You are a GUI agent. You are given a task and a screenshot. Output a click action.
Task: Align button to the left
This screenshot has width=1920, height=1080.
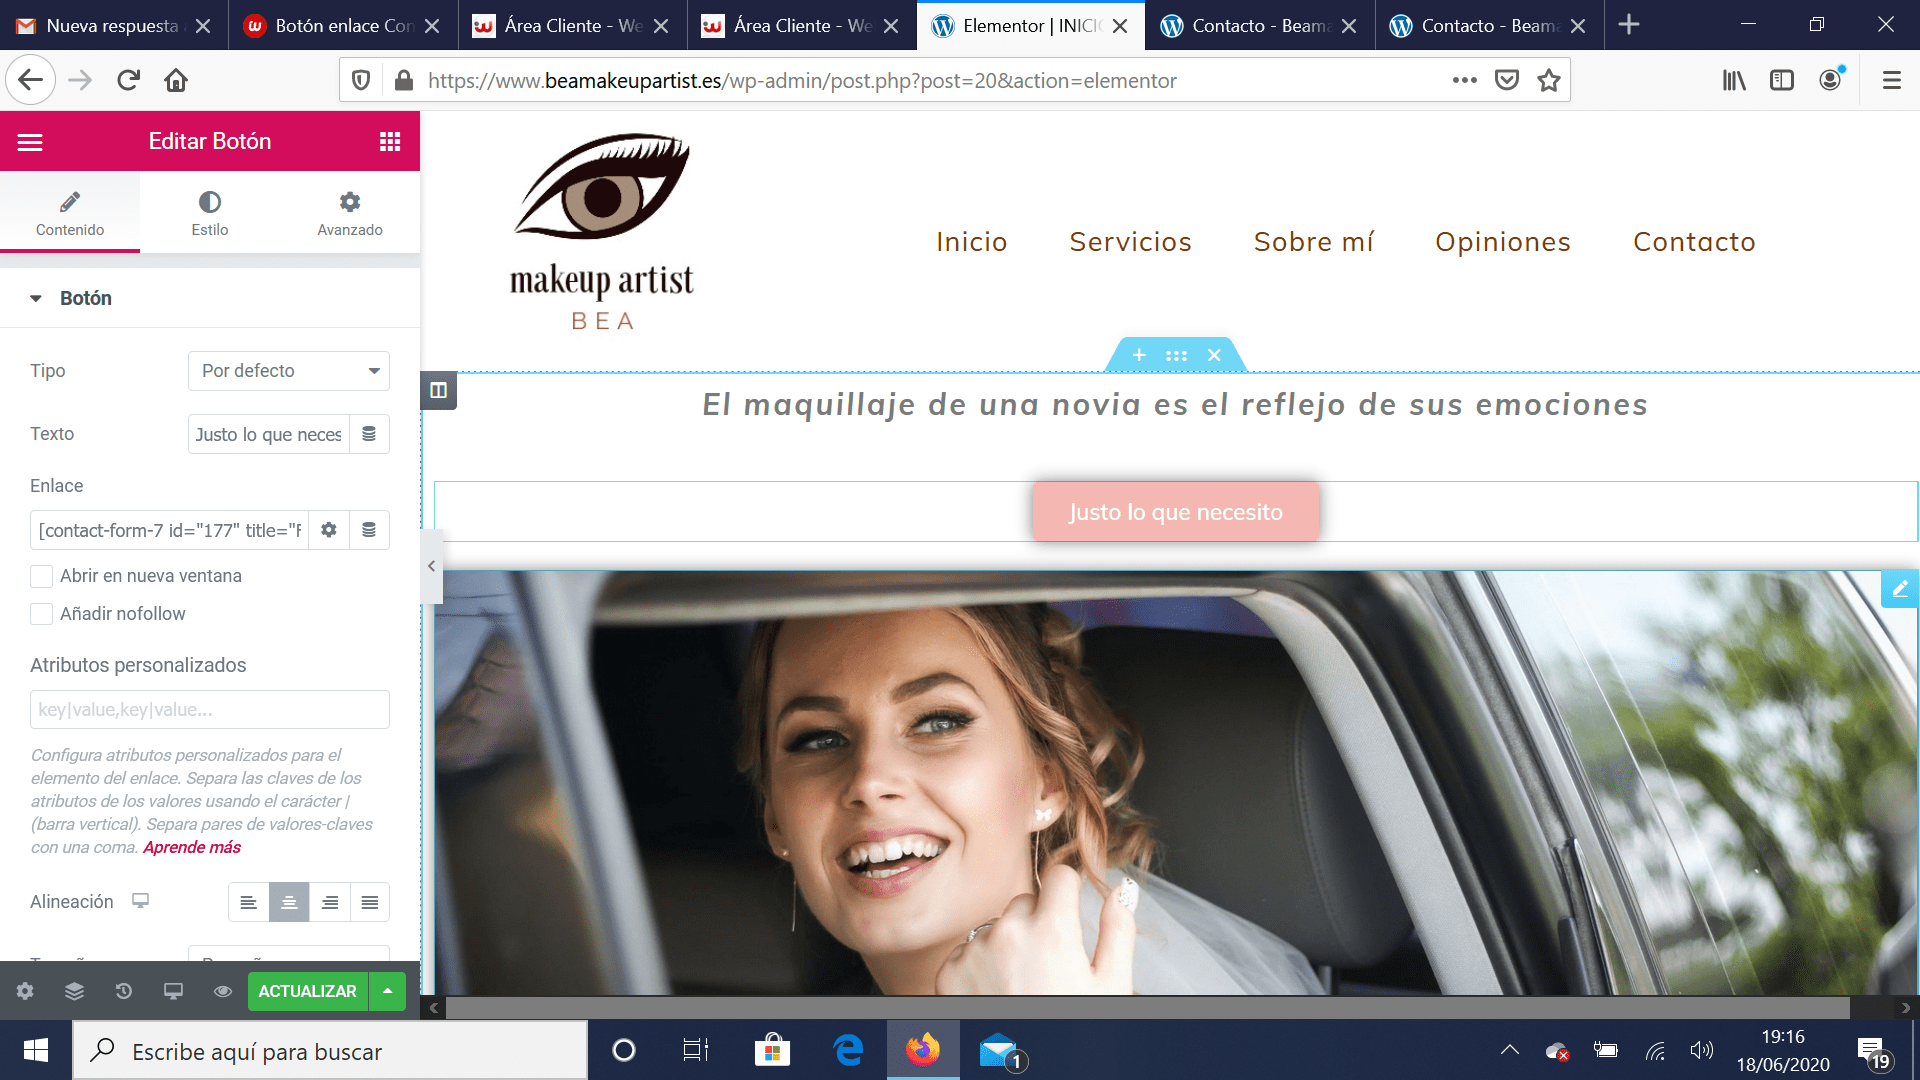pyautogui.click(x=249, y=902)
